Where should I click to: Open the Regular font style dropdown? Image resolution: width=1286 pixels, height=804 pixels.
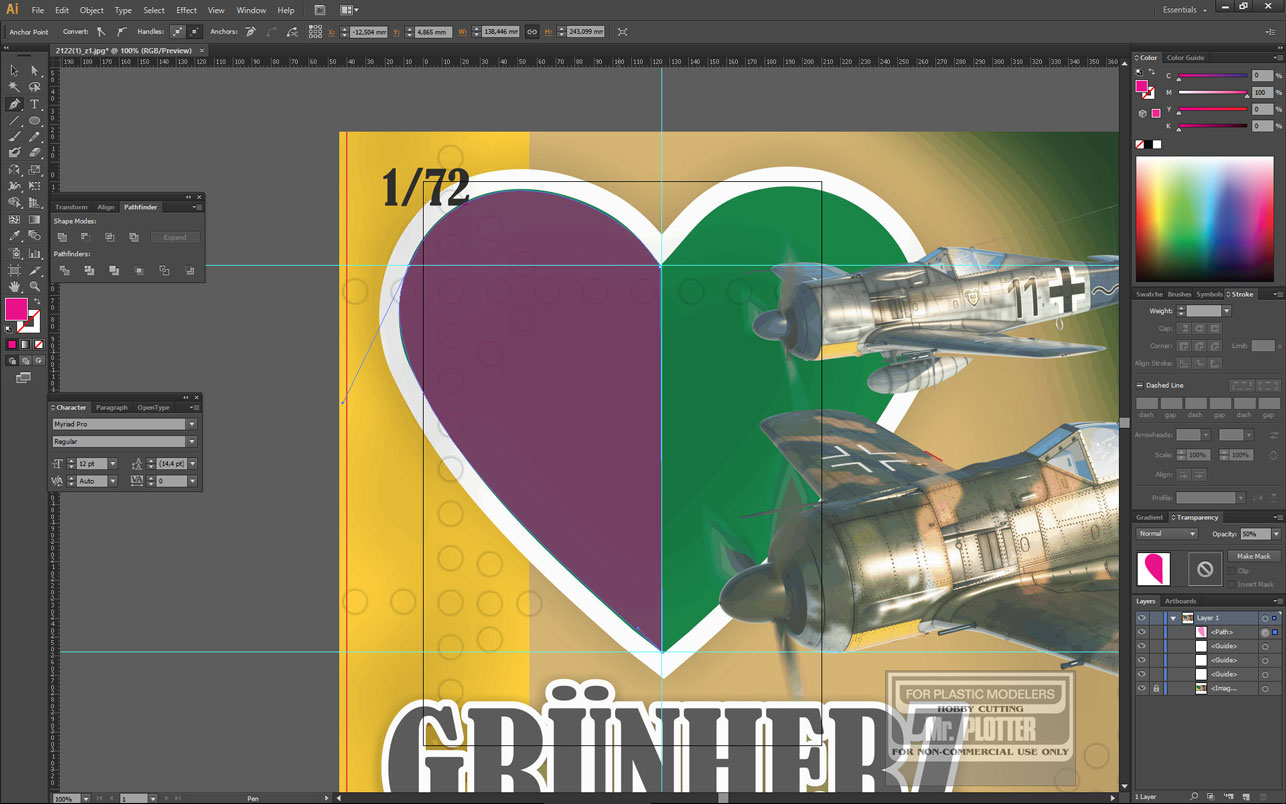pos(192,441)
